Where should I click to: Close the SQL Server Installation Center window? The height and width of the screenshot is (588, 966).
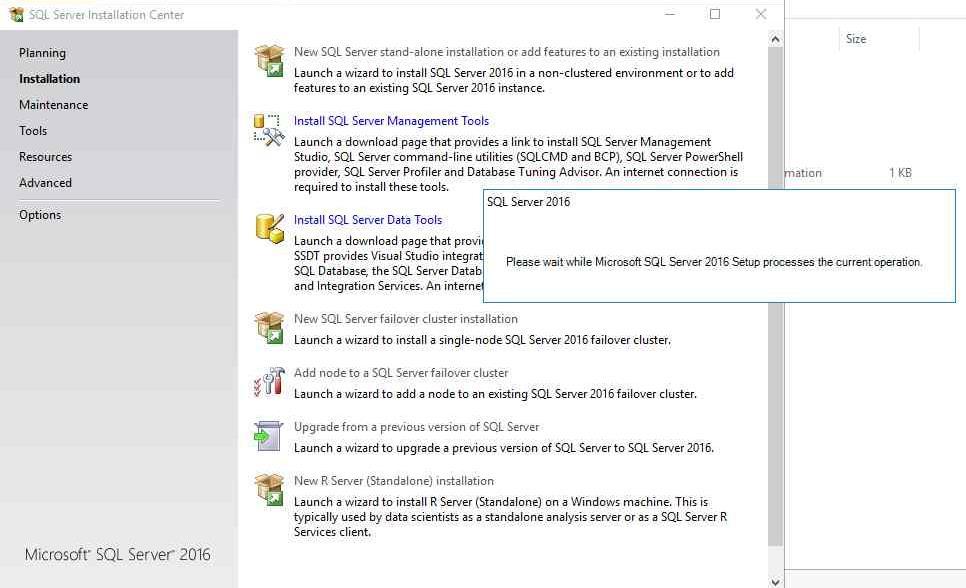tap(761, 14)
